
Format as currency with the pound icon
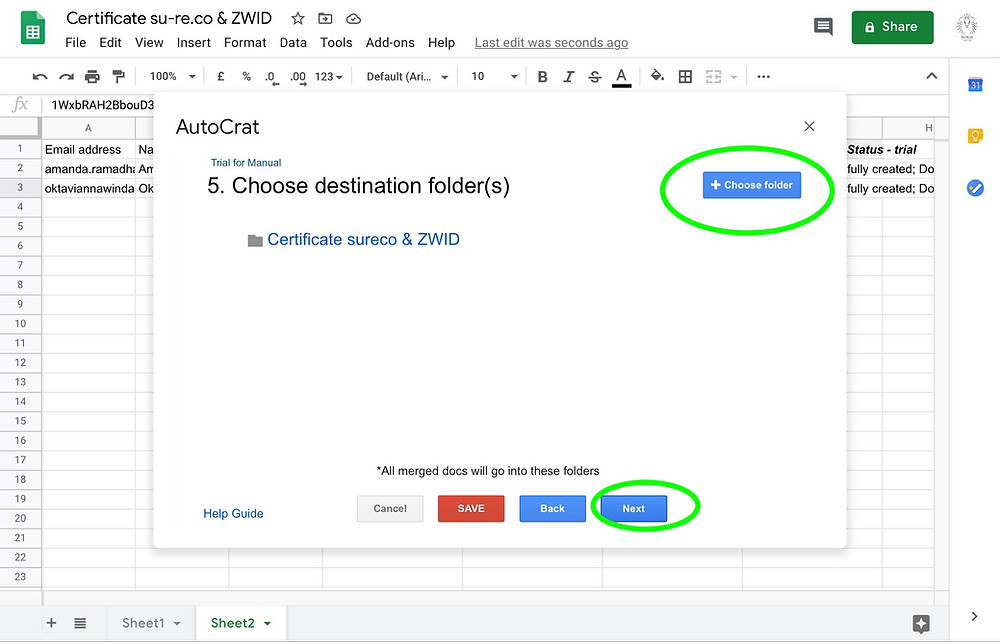pyautogui.click(x=221, y=77)
